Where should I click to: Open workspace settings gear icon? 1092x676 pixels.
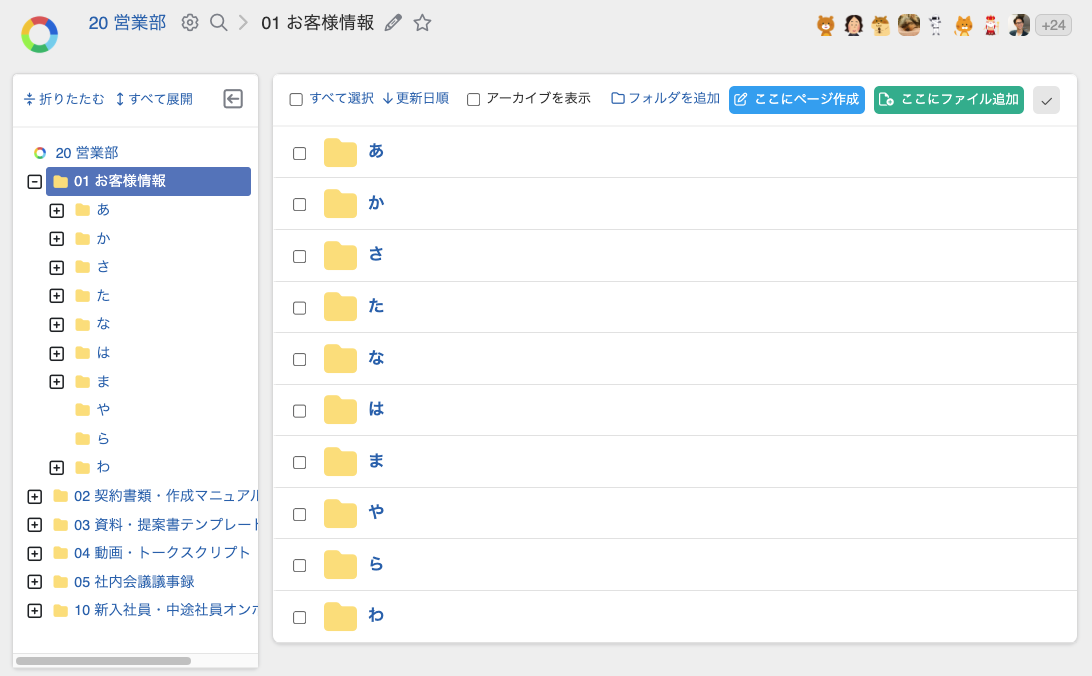tap(190, 23)
